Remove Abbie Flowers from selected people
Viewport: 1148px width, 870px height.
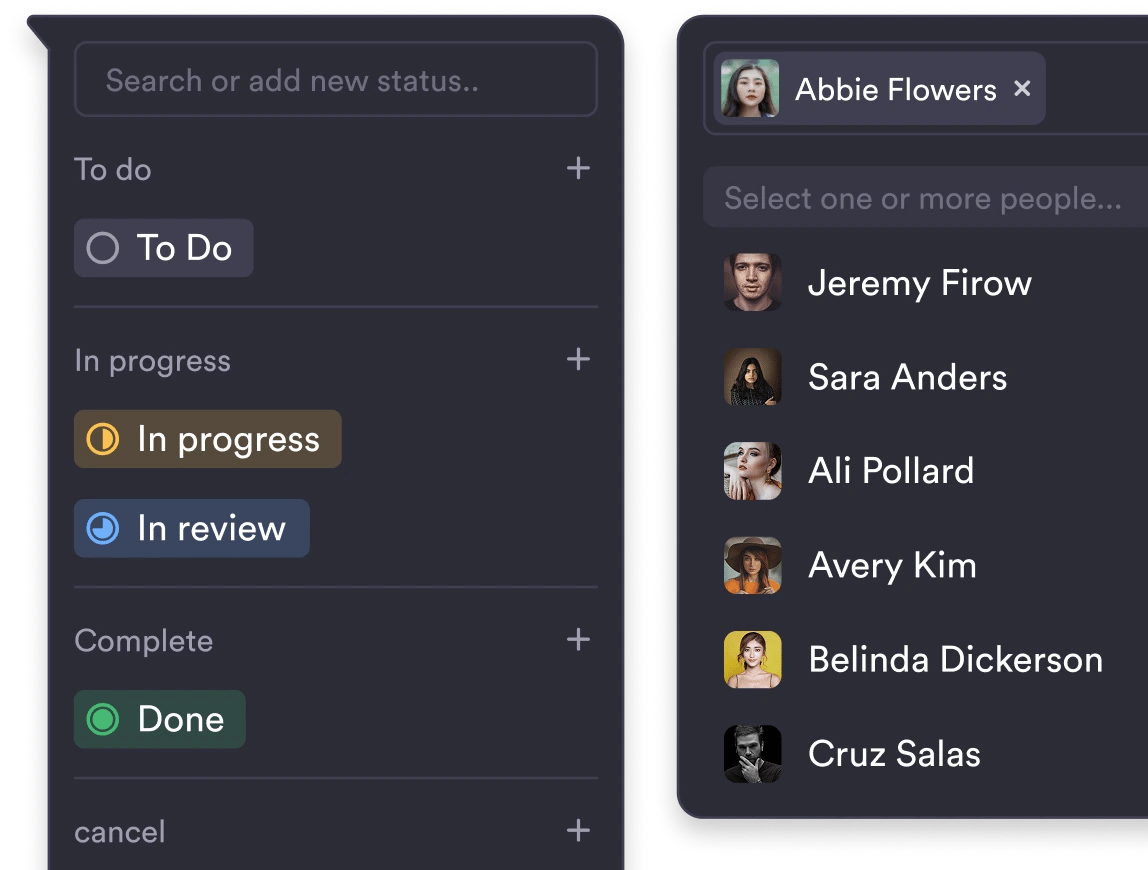[1022, 89]
